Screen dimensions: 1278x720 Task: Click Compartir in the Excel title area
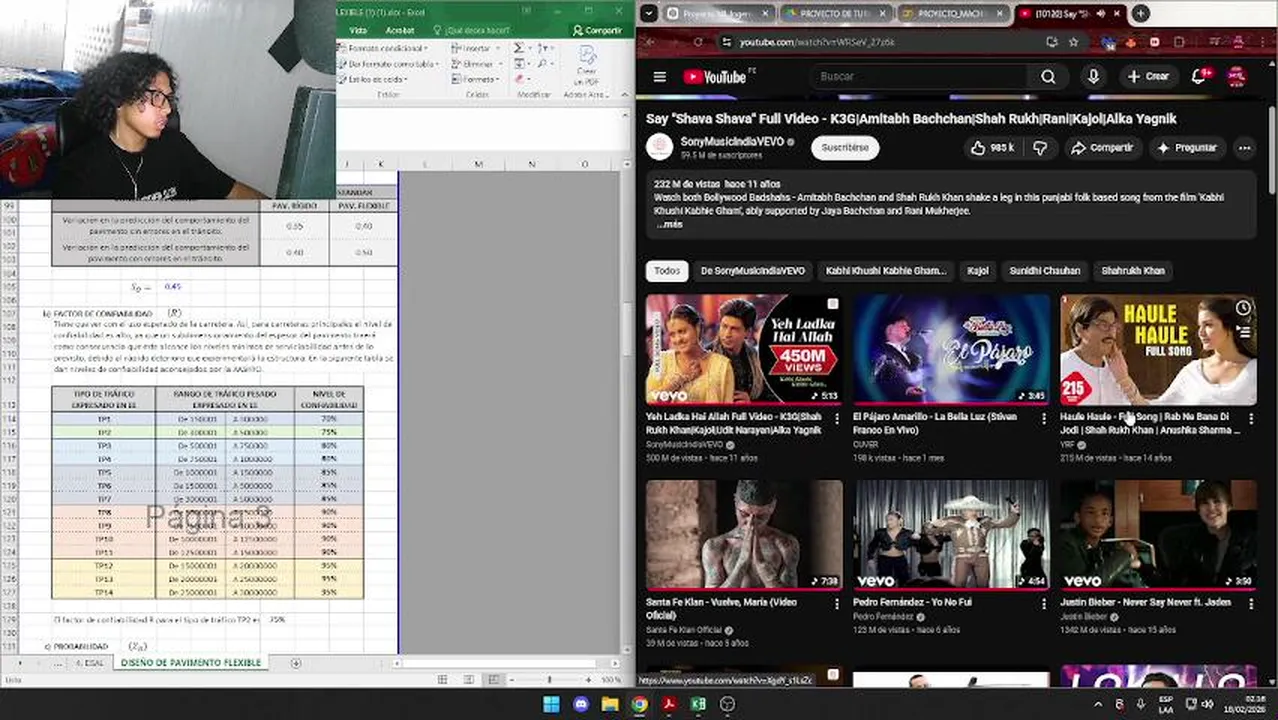tap(597, 30)
